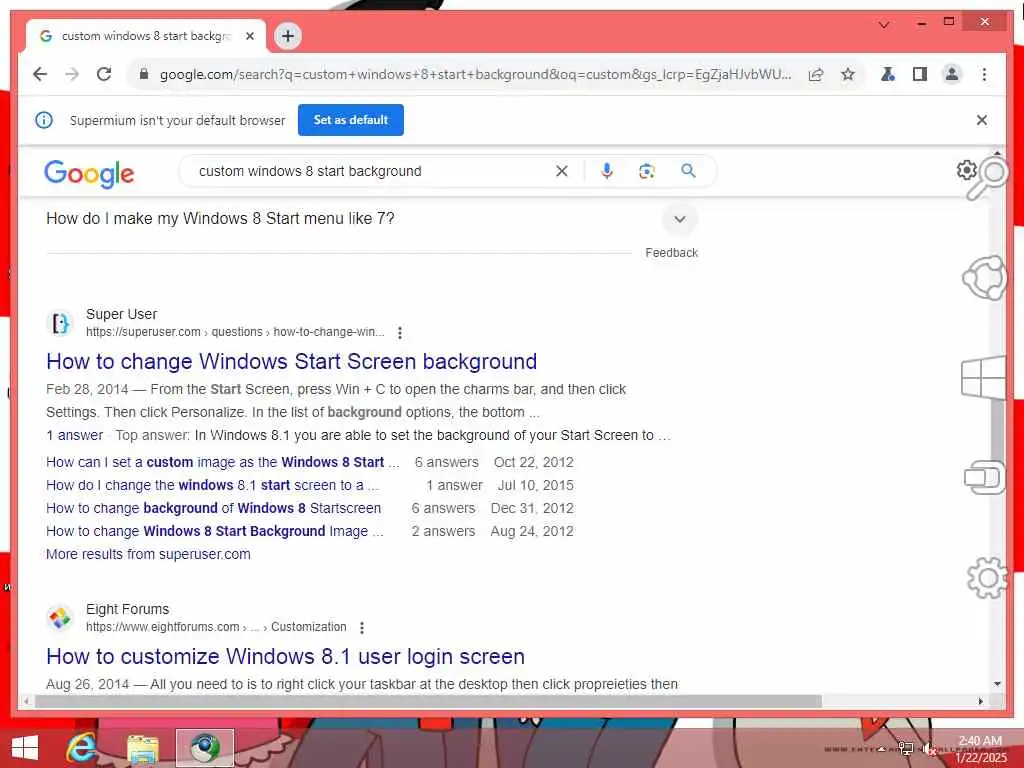Click the Super User site name

tap(121, 314)
